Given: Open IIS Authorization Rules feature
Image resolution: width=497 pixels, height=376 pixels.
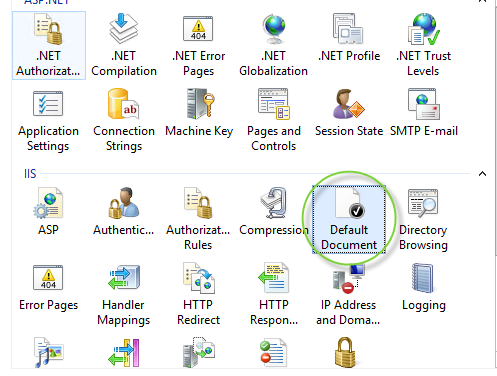Looking at the screenshot, I should (x=198, y=219).
